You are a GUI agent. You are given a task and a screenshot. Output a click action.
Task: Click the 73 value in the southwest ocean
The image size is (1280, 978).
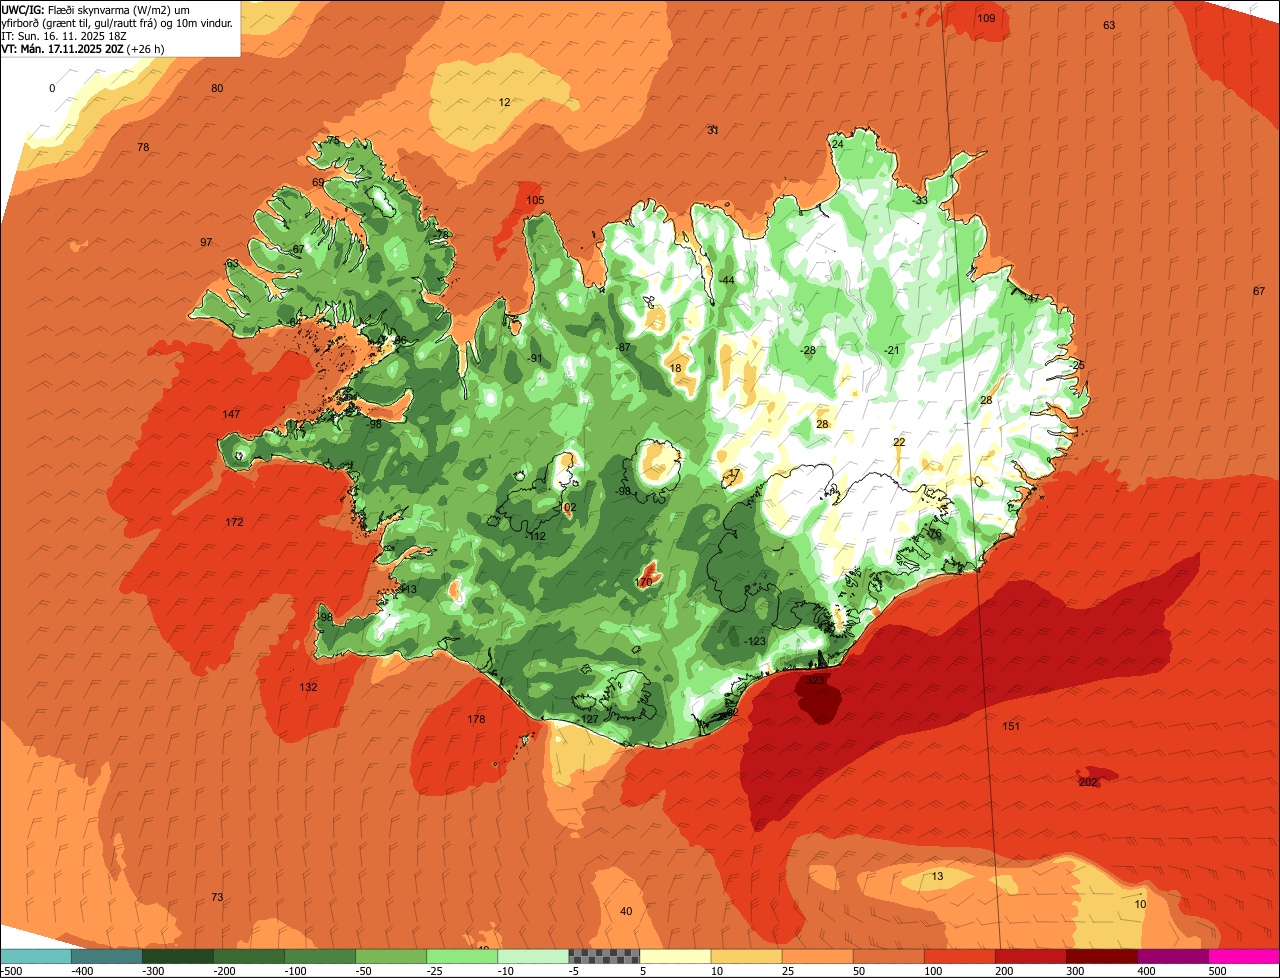(217, 897)
